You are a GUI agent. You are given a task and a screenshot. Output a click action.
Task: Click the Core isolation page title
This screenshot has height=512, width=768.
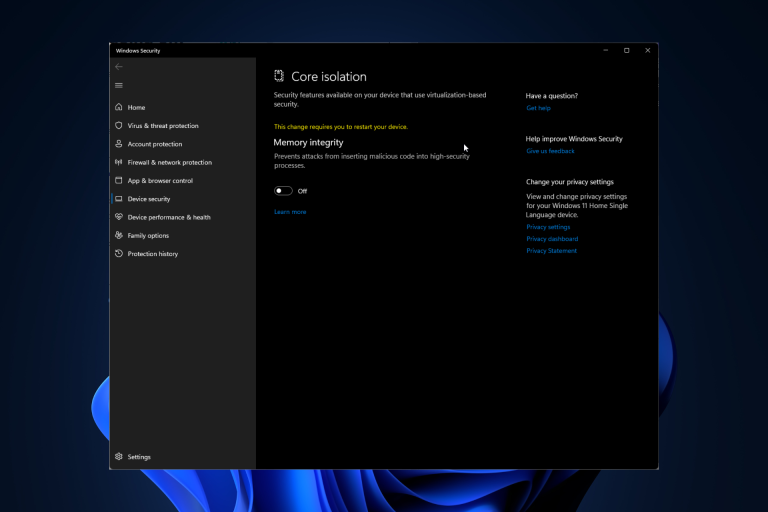329,76
